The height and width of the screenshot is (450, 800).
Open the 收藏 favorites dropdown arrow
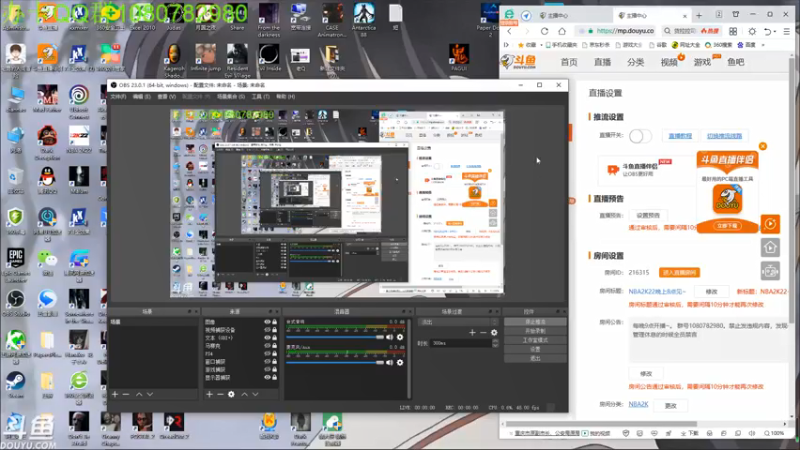(540, 45)
